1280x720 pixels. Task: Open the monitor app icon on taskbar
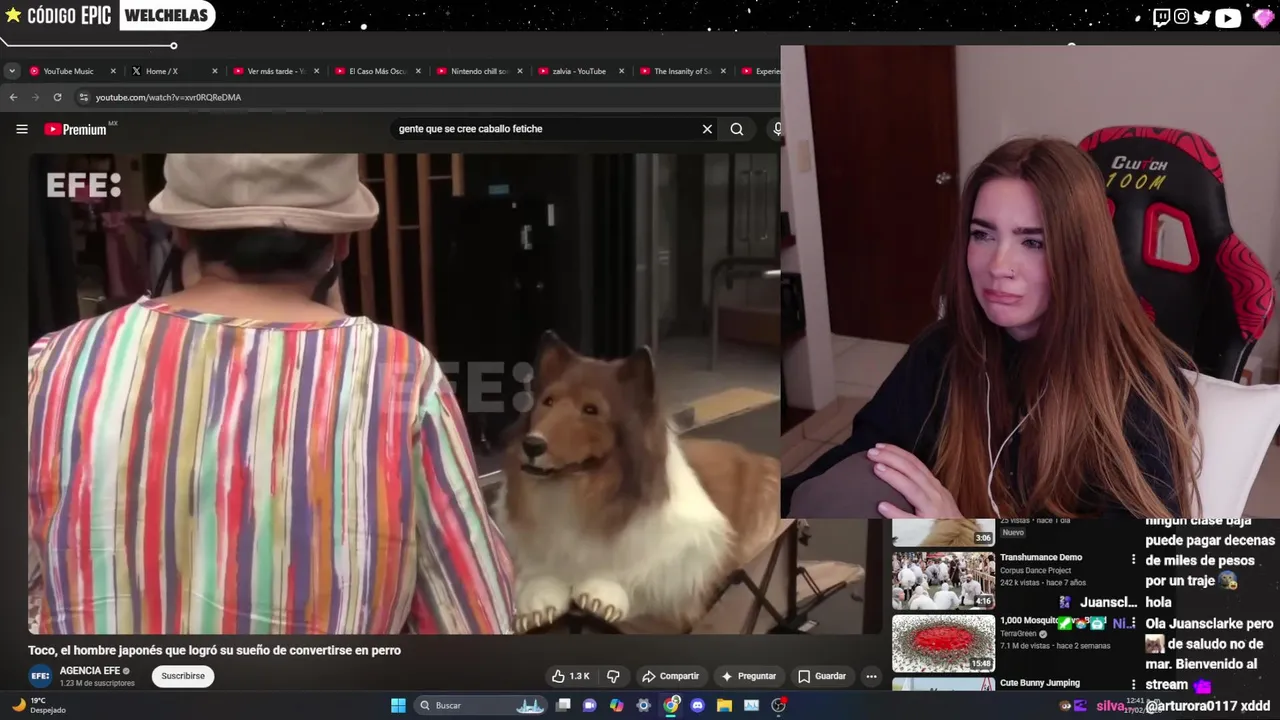tap(751, 705)
